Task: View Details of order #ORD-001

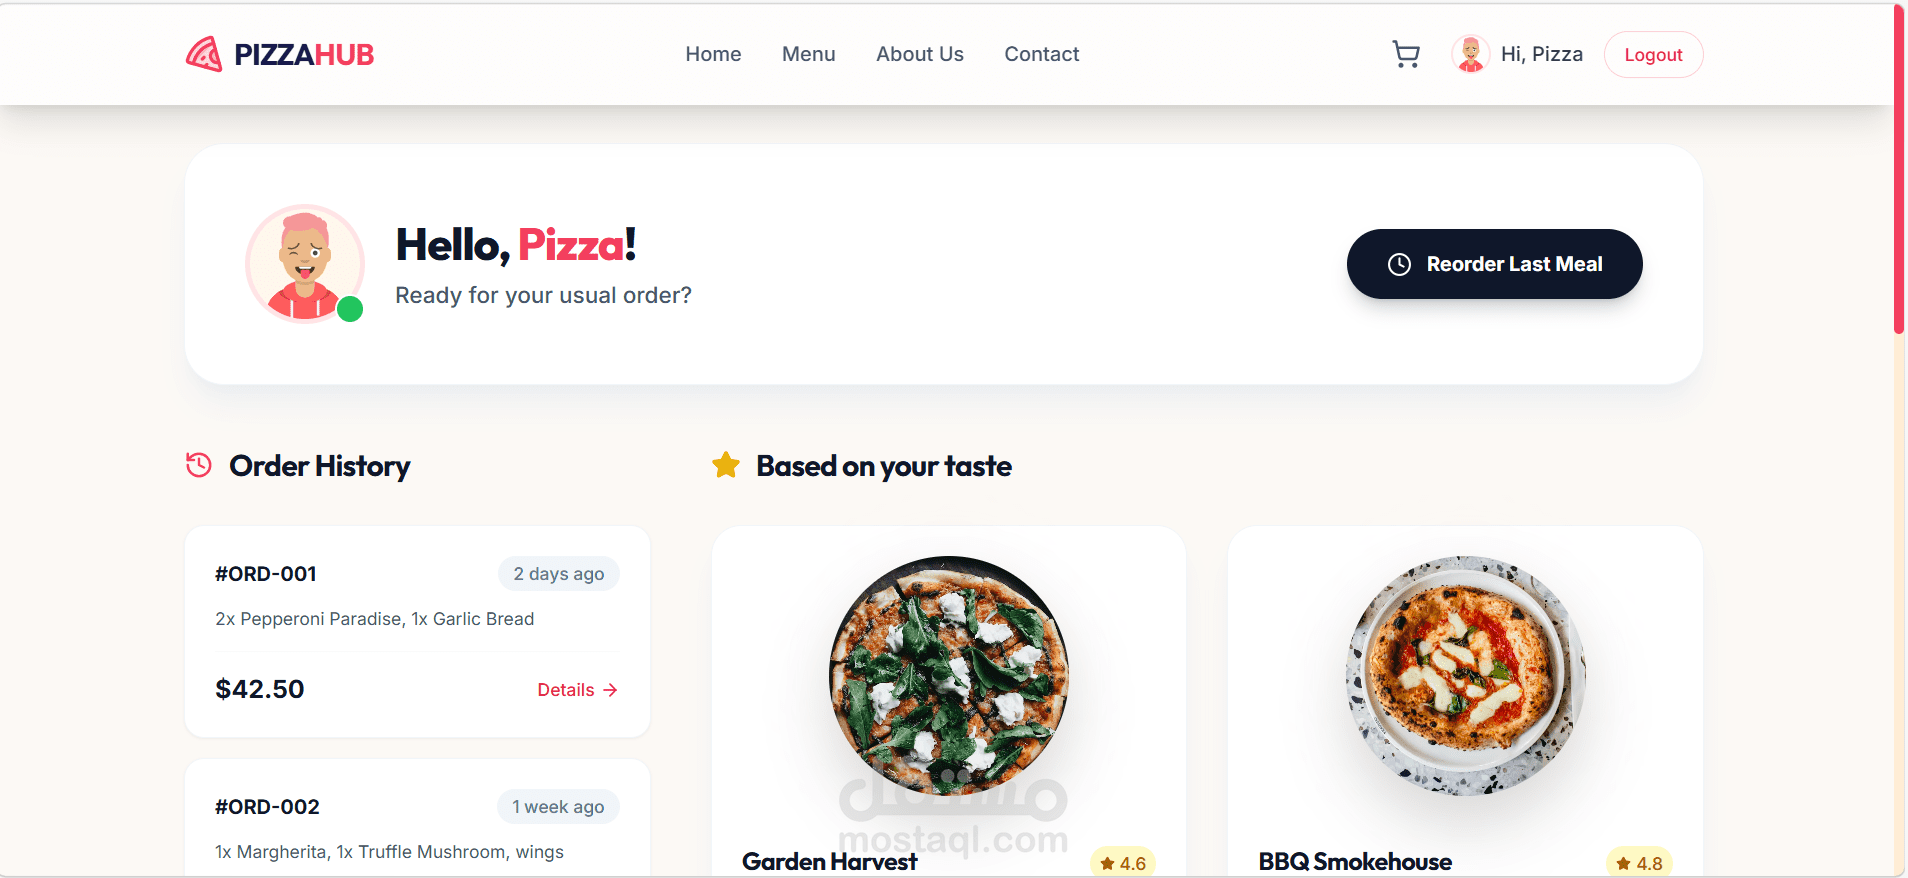Action: (x=577, y=690)
